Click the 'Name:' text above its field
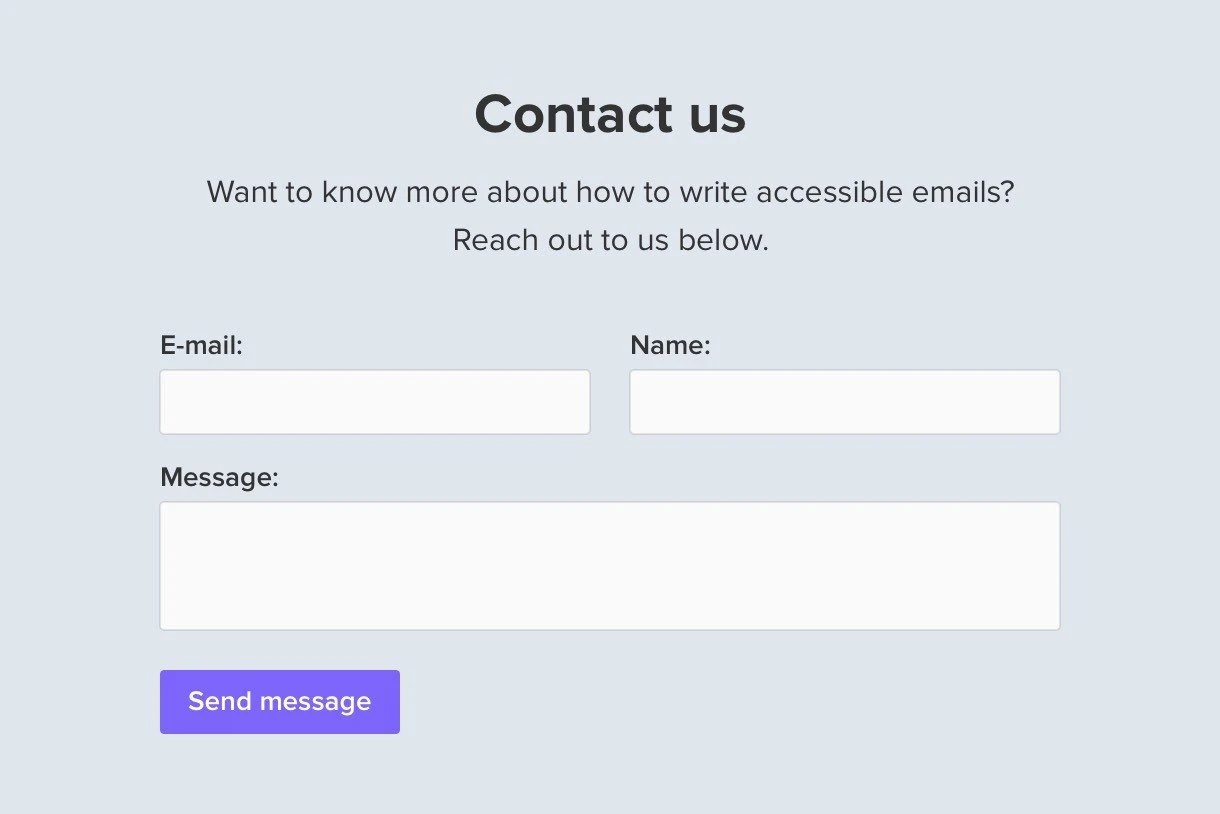1220x814 pixels. [x=670, y=344]
